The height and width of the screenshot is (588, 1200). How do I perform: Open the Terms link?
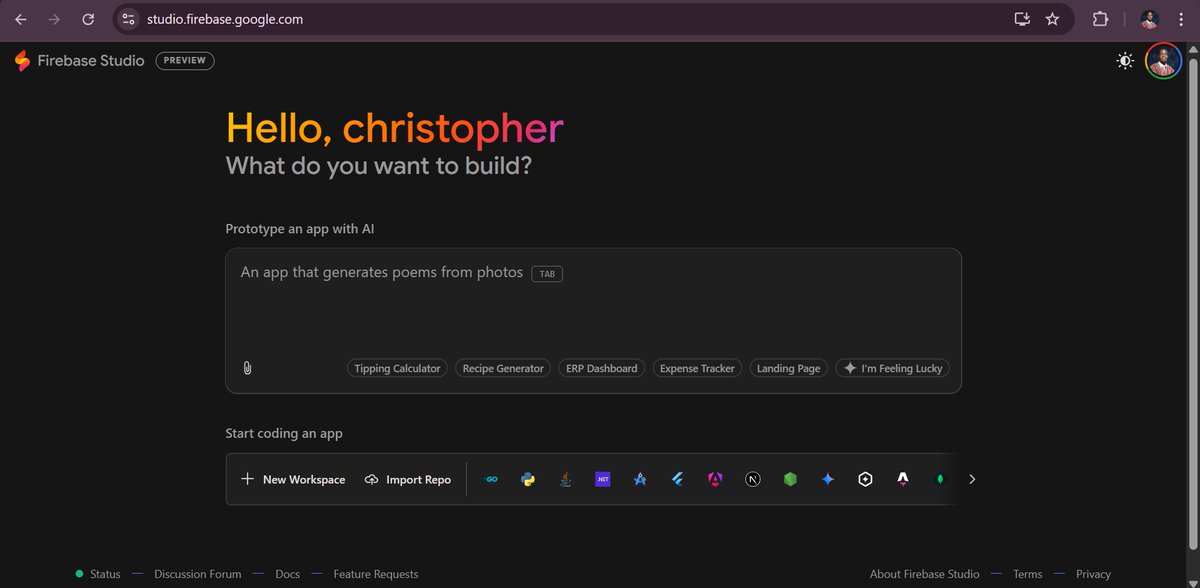point(1027,574)
